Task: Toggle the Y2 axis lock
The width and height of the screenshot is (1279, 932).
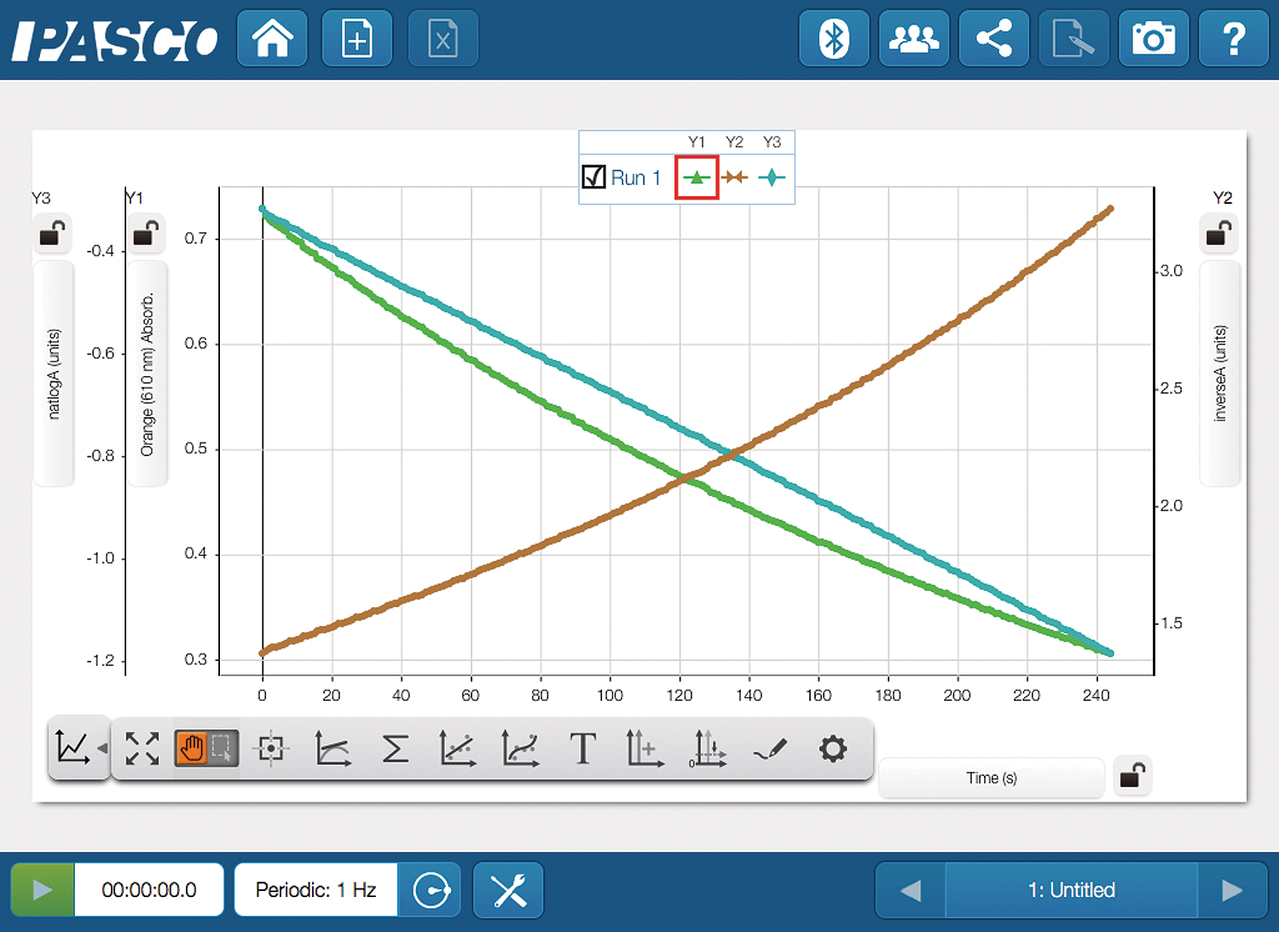Action: coord(1218,234)
